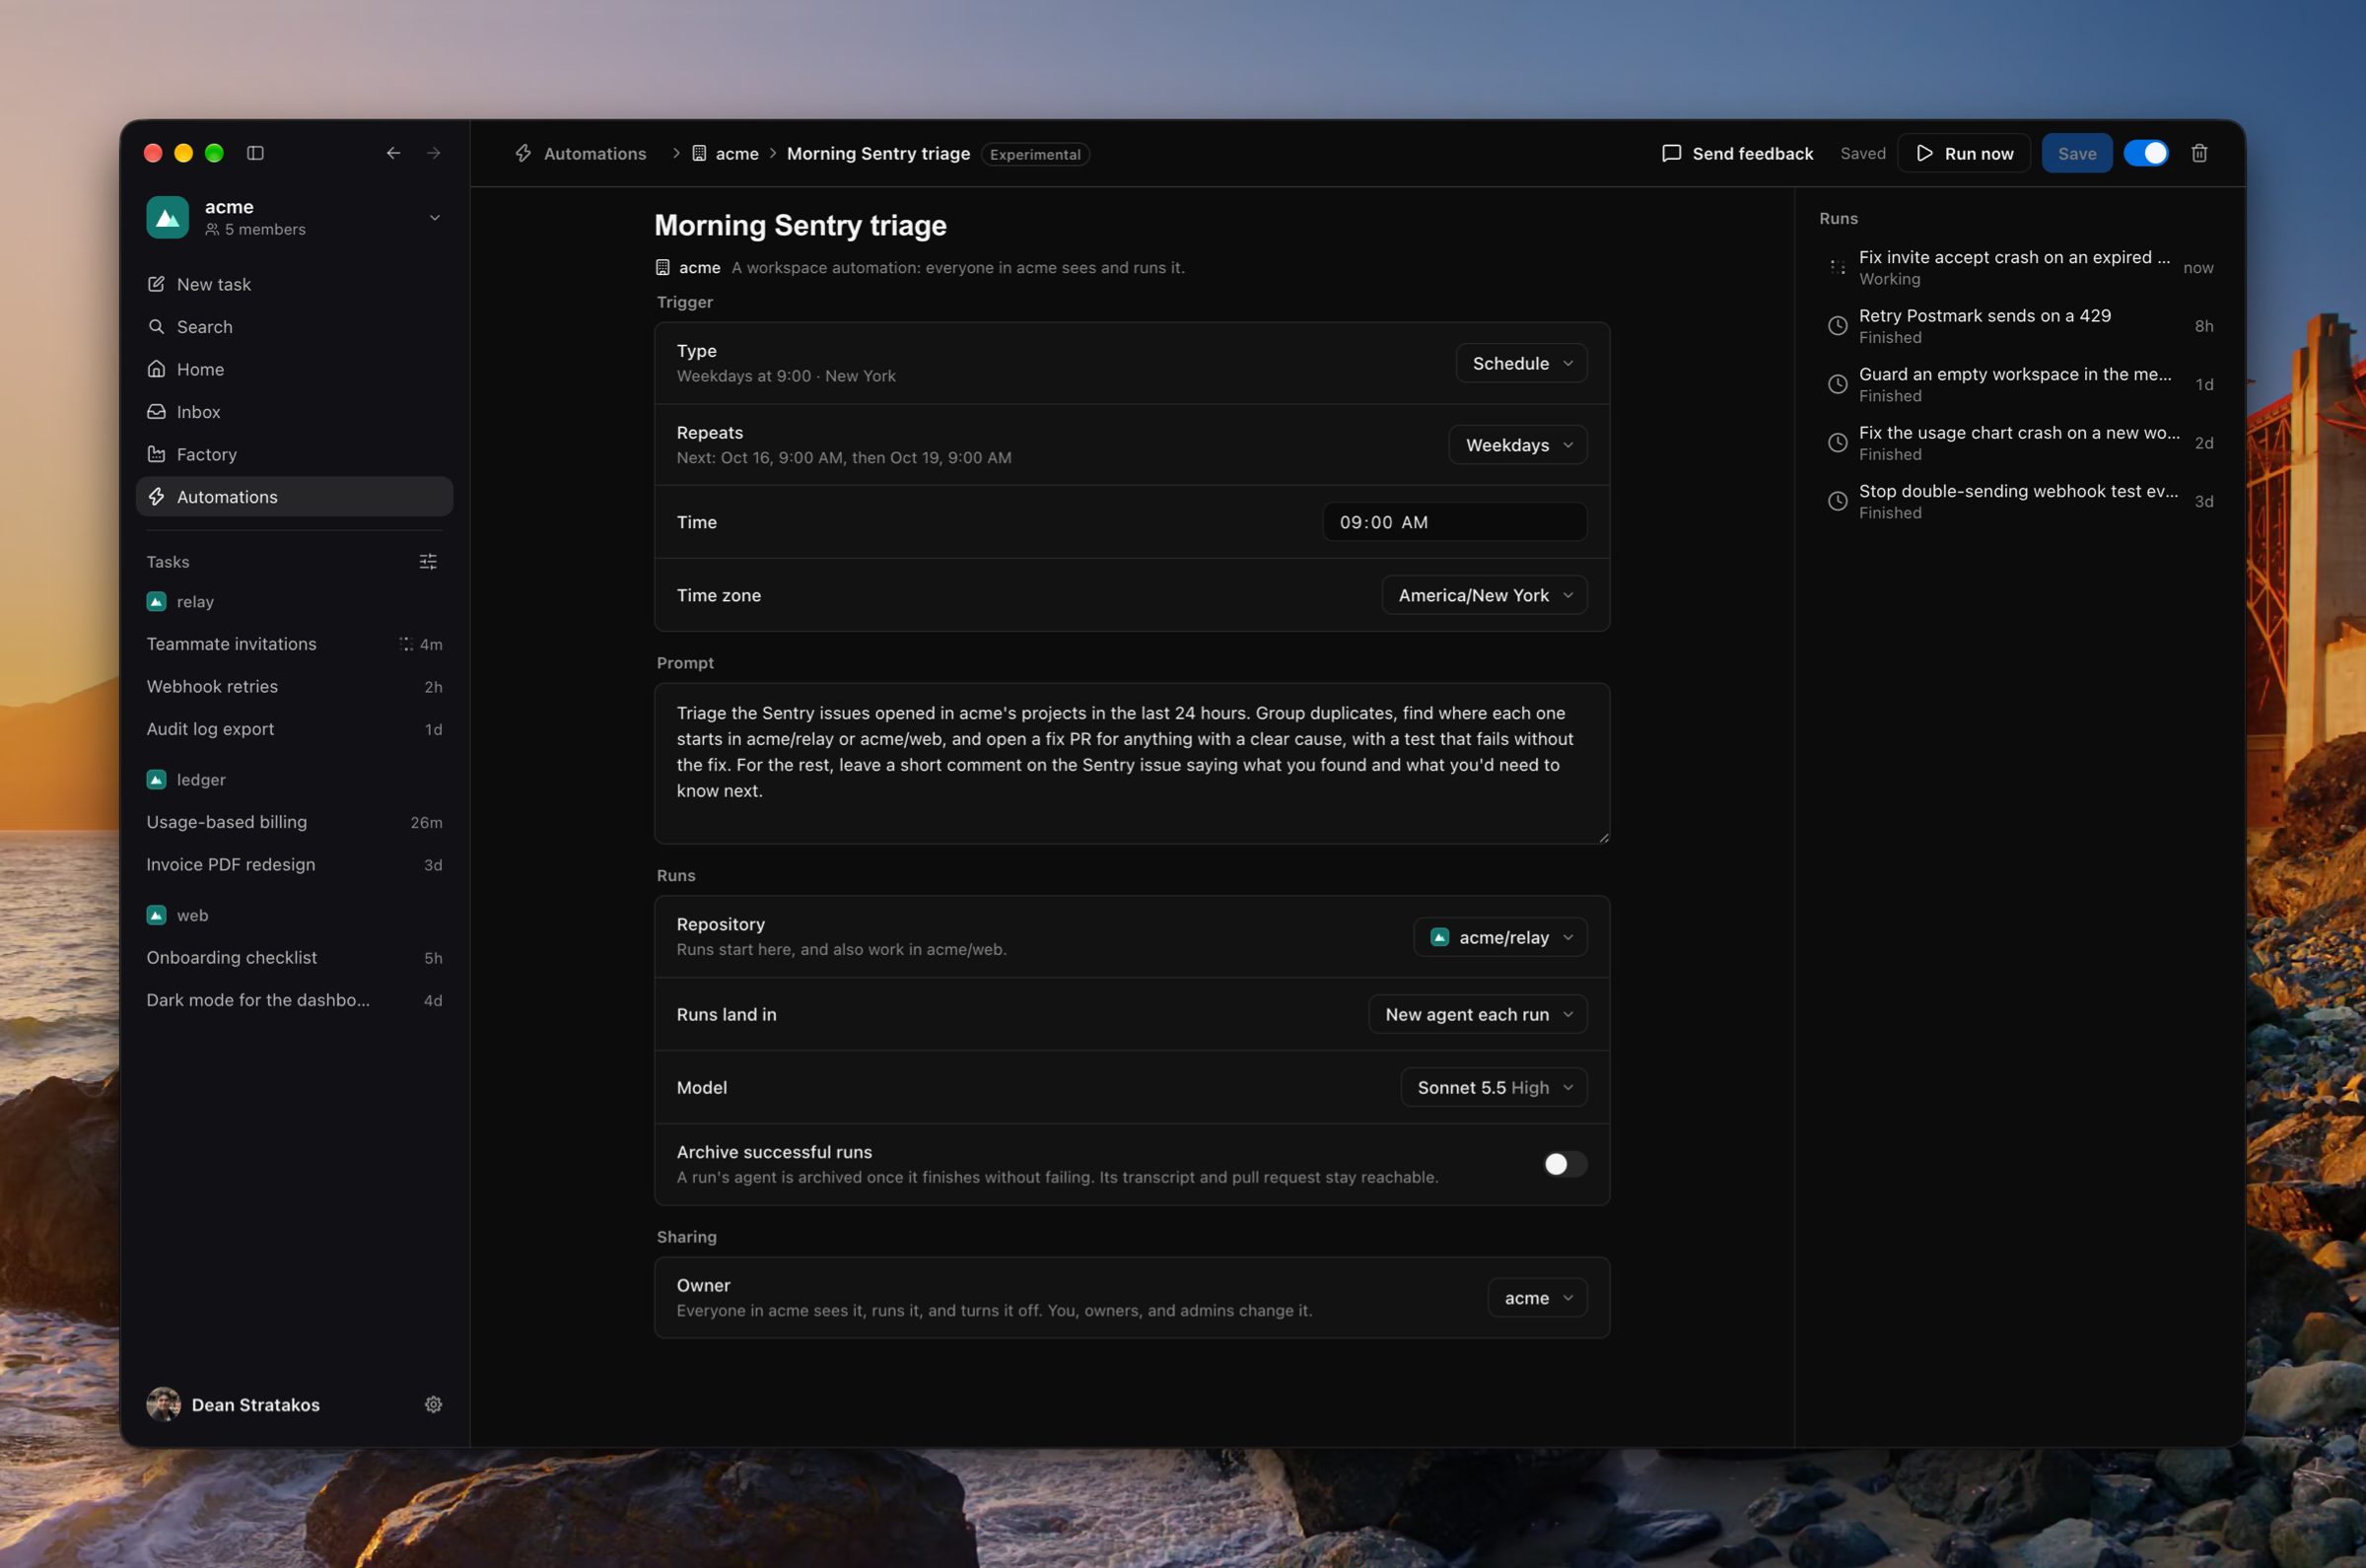Click the relay project icon in Tasks
The height and width of the screenshot is (1568, 2366).
coord(156,601)
